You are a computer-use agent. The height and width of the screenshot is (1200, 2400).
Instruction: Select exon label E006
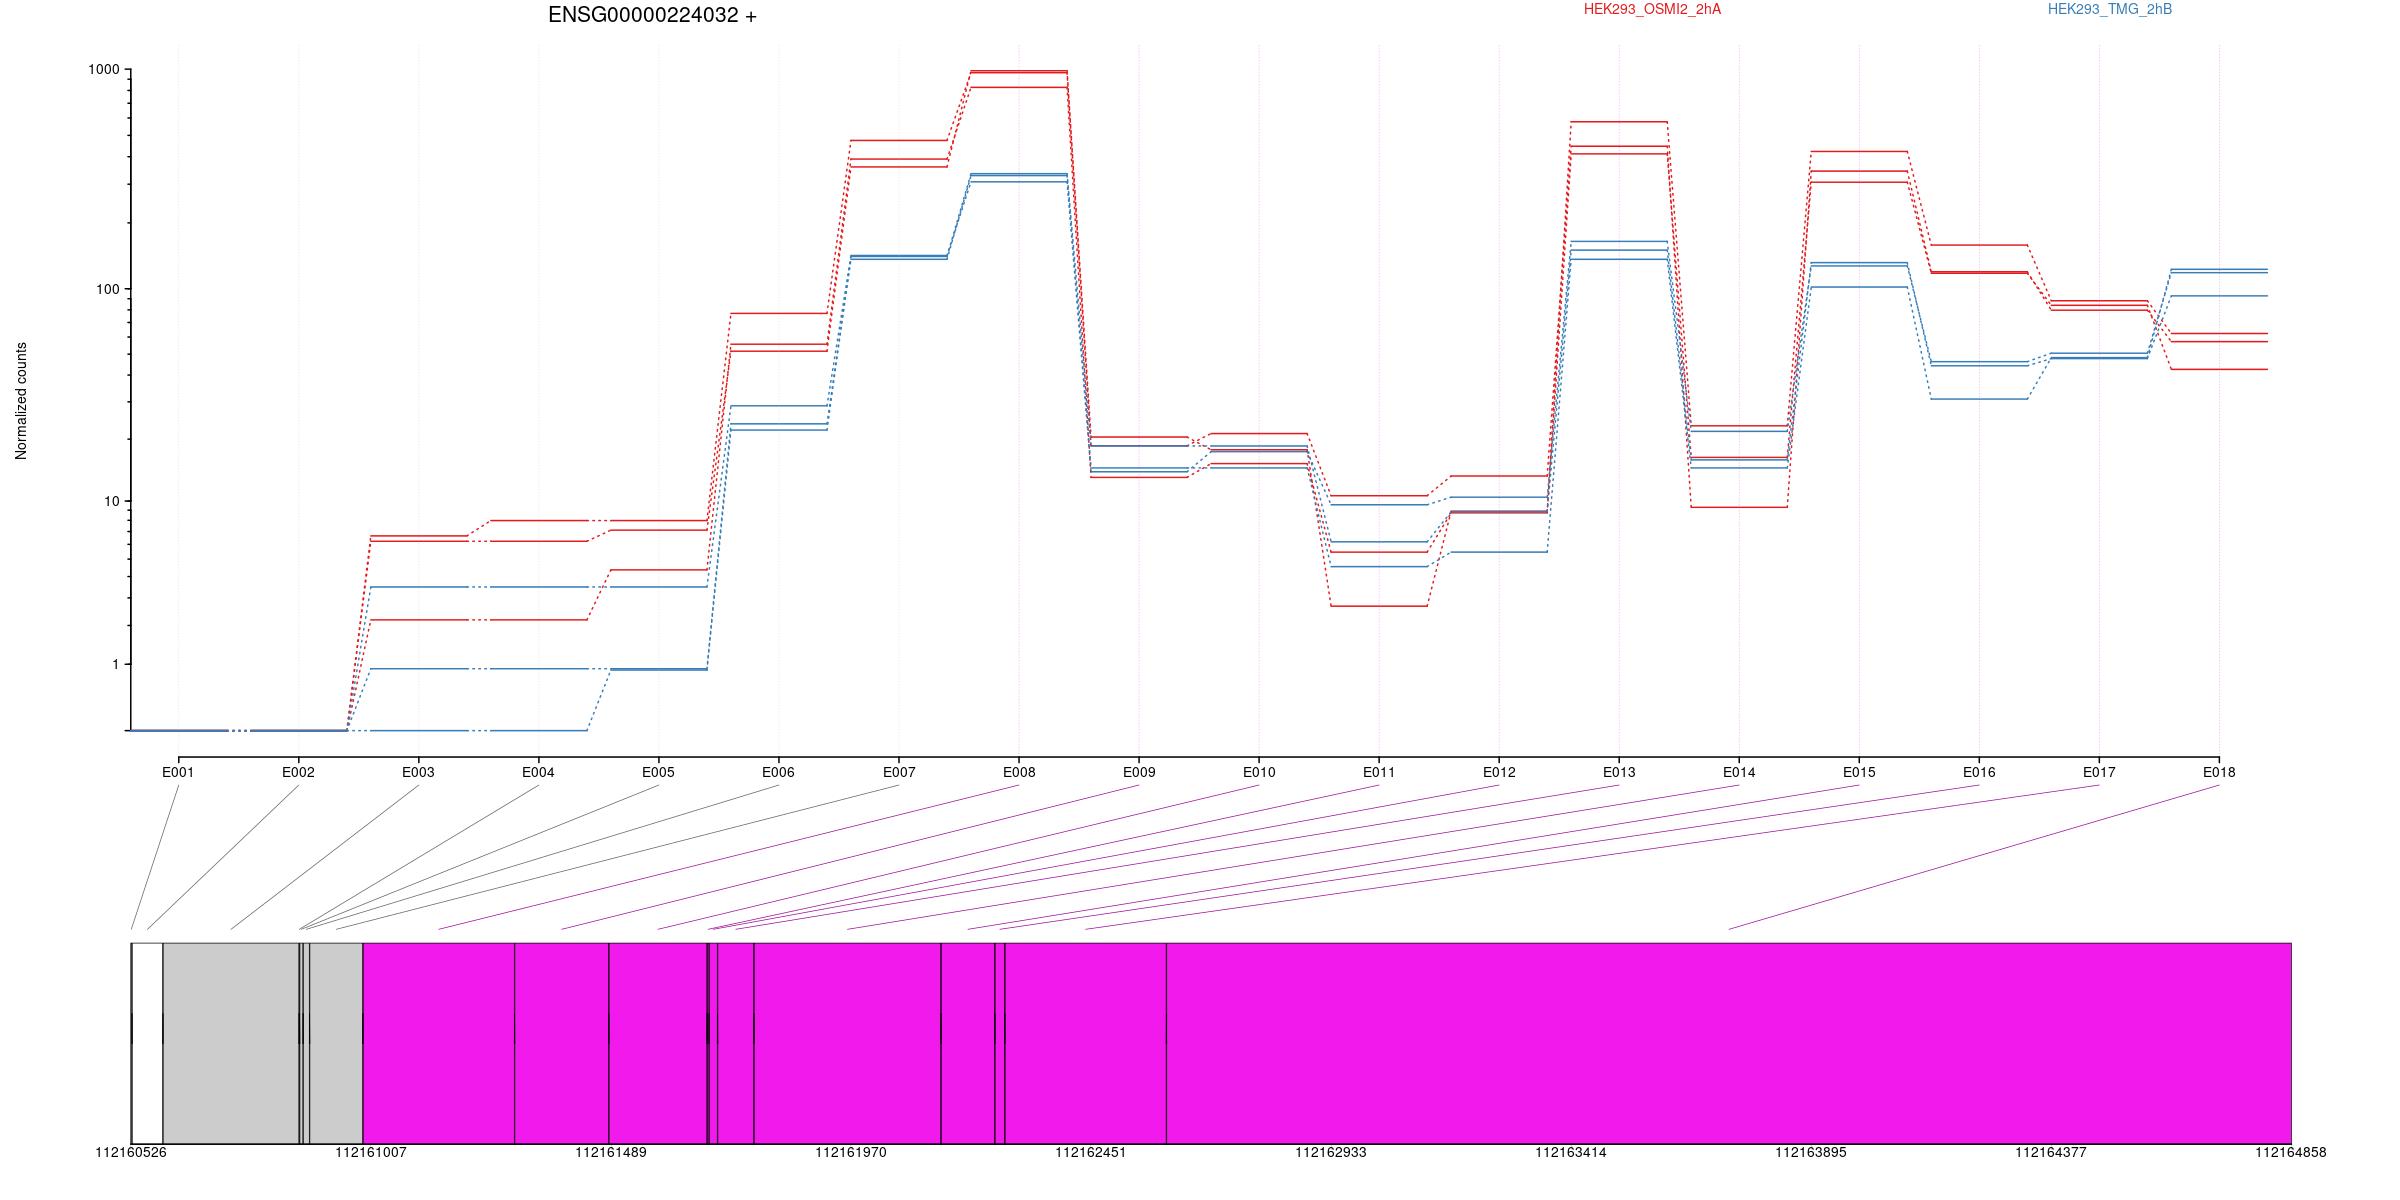point(778,772)
